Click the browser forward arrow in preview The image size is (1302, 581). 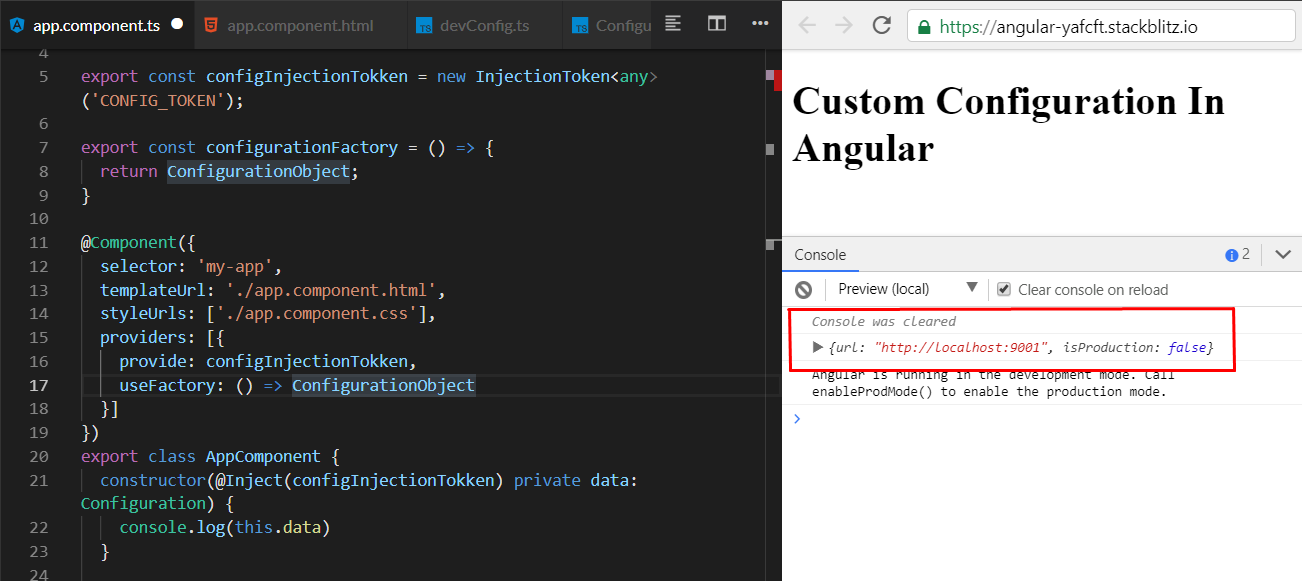point(844,26)
